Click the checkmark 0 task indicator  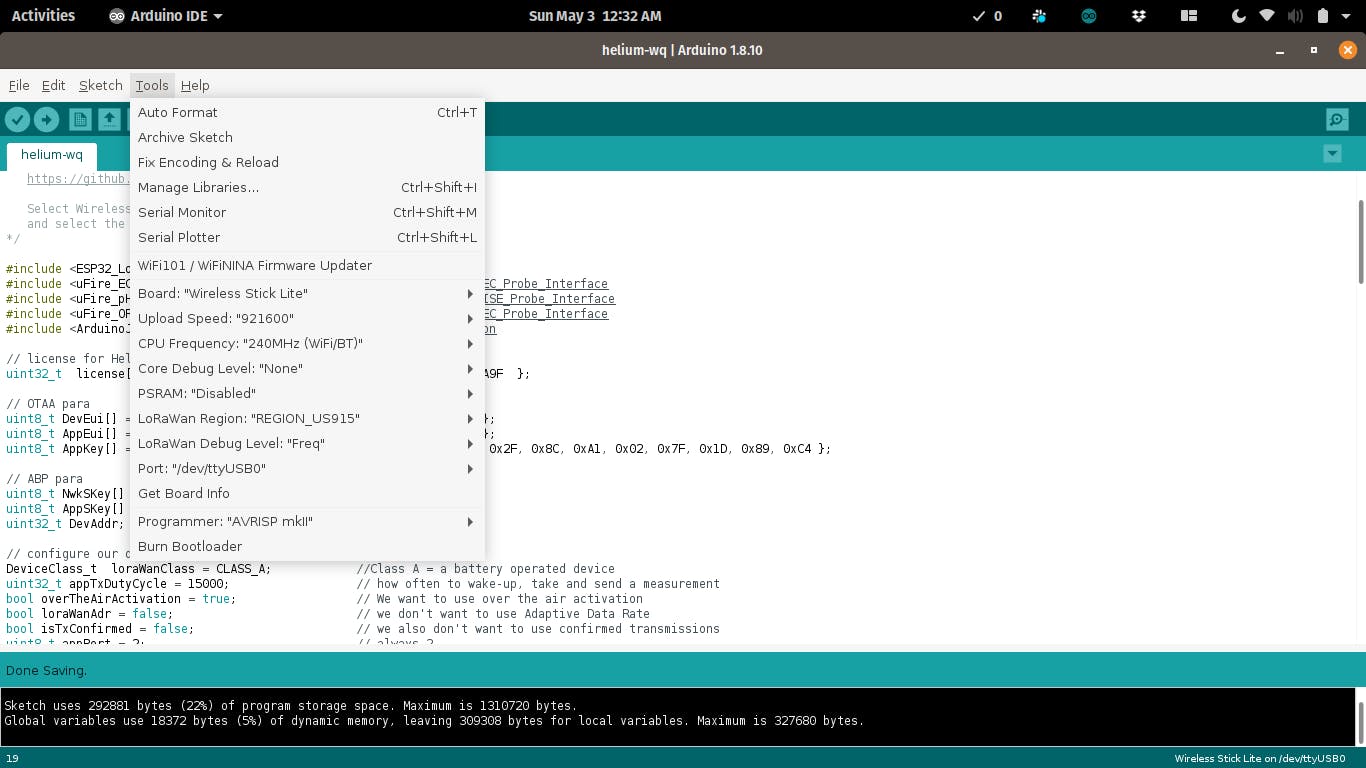(x=987, y=16)
